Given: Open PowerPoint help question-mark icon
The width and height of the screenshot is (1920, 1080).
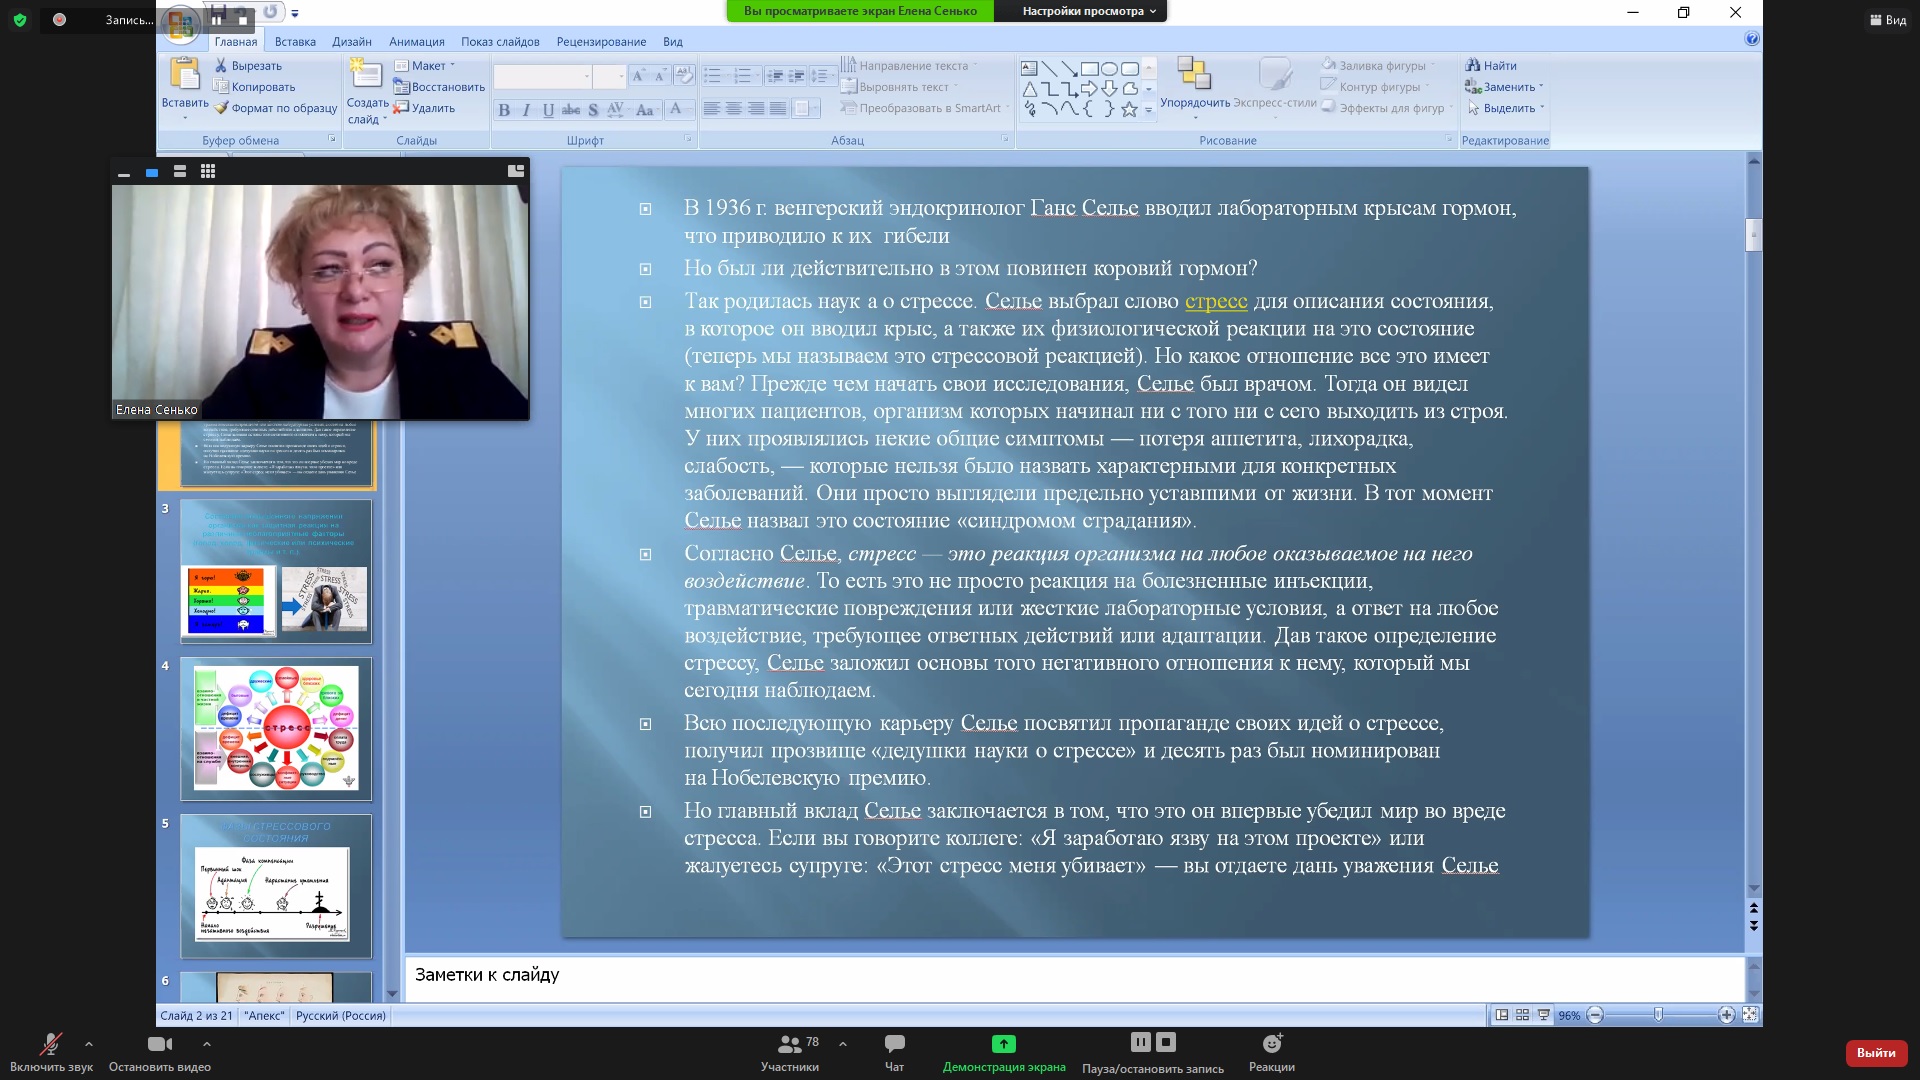Looking at the screenshot, I should 1751,39.
